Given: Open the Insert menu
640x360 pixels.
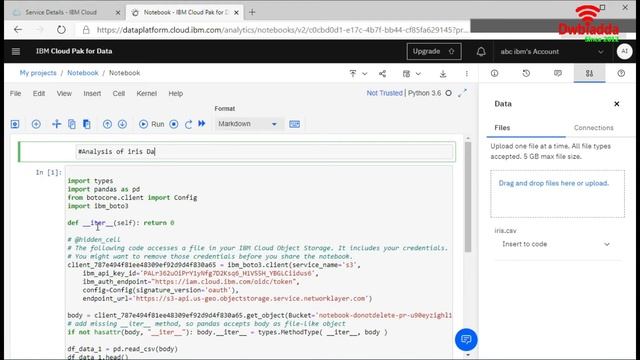Looking at the screenshot, I should coord(92,93).
